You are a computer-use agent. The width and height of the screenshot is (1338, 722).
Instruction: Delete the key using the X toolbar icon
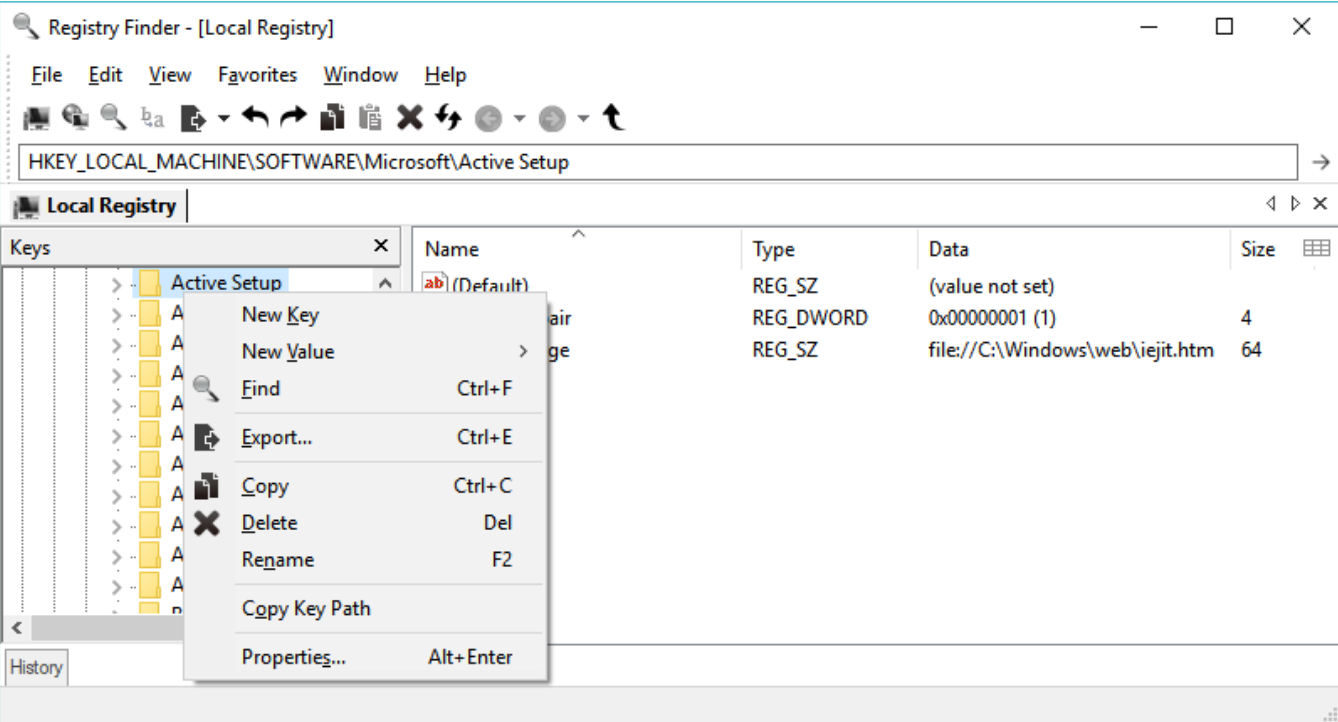pyautogui.click(x=411, y=117)
